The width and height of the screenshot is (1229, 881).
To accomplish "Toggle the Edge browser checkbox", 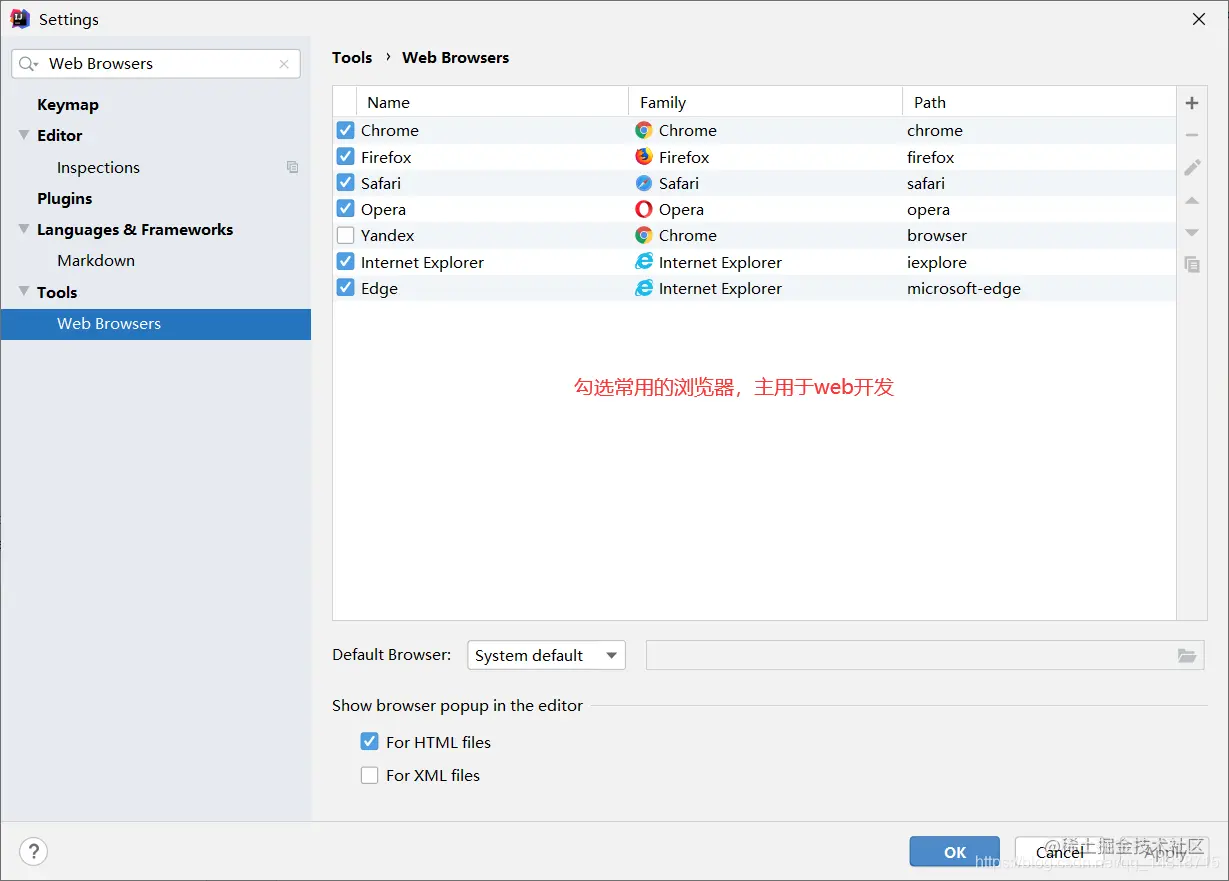I will [345, 288].
